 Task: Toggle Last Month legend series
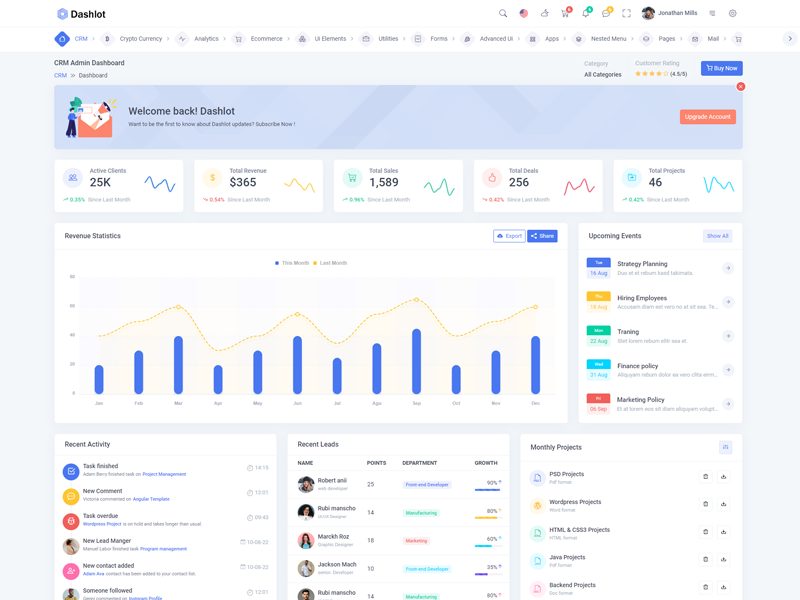331,263
